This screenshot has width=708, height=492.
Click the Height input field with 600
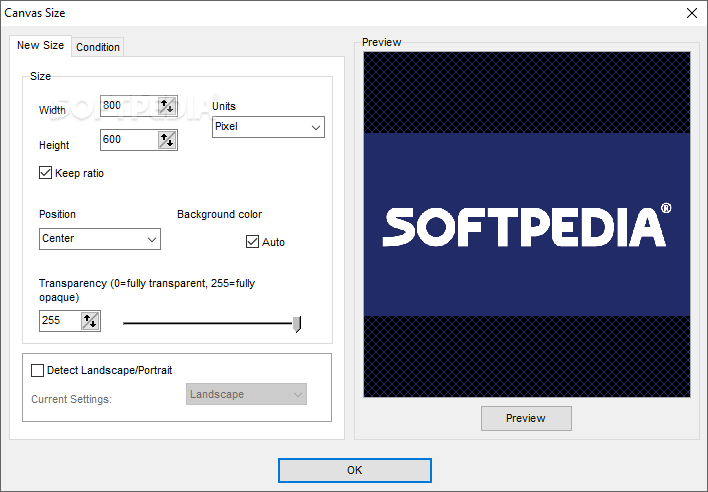(x=129, y=140)
